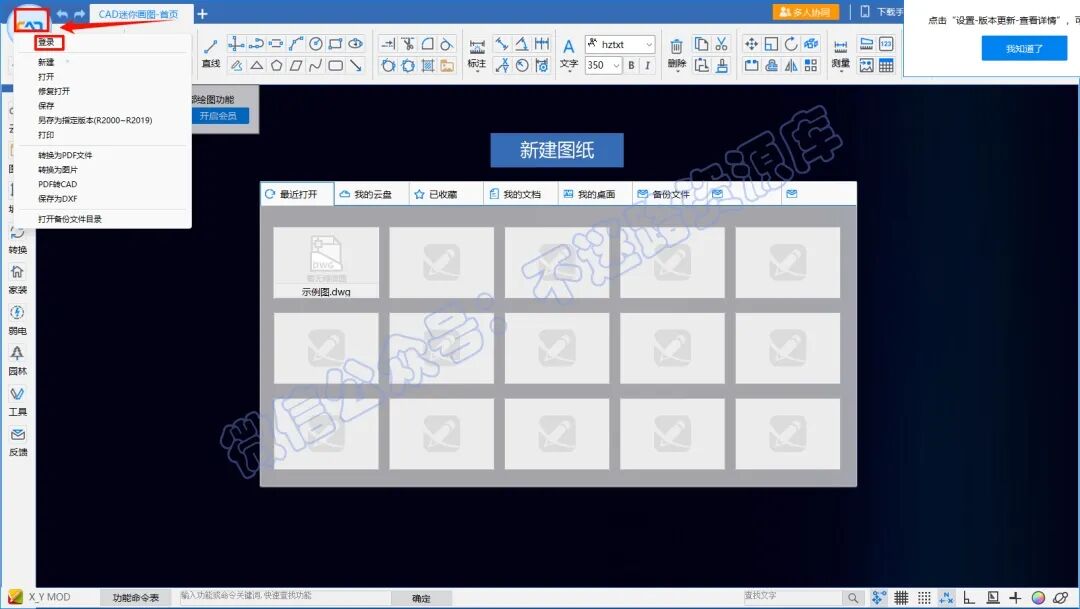Select the mirror tool
This screenshot has height=609, width=1080.
(791, 65)
